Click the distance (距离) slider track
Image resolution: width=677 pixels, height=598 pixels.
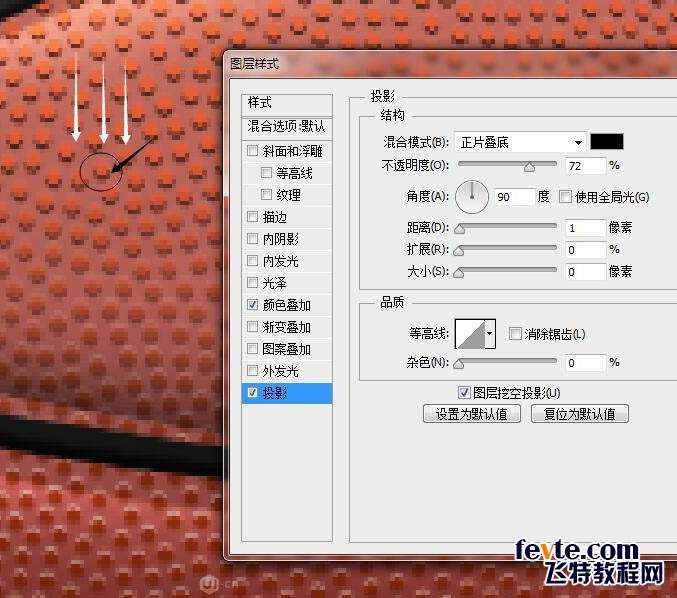coord(508,228)
